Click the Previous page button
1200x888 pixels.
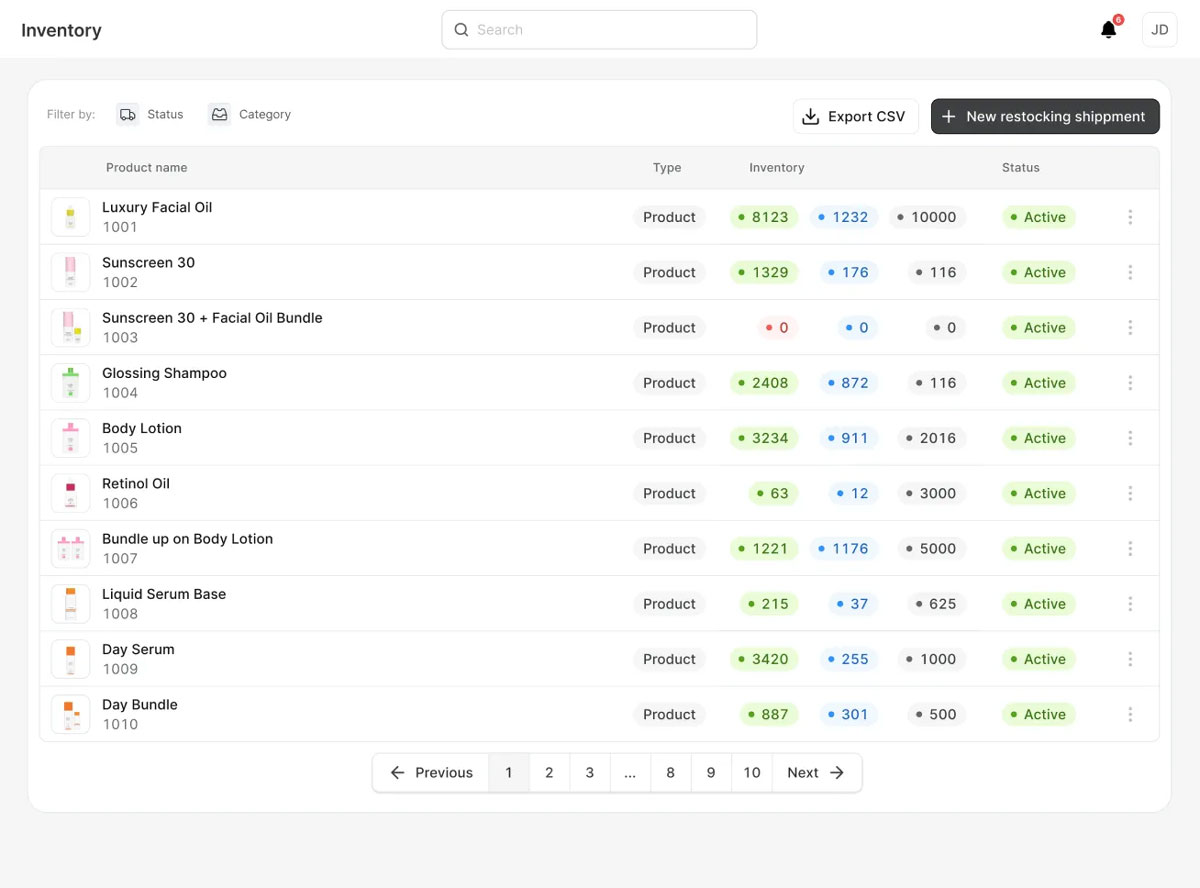pyautogui.click(x=431, y=772)
